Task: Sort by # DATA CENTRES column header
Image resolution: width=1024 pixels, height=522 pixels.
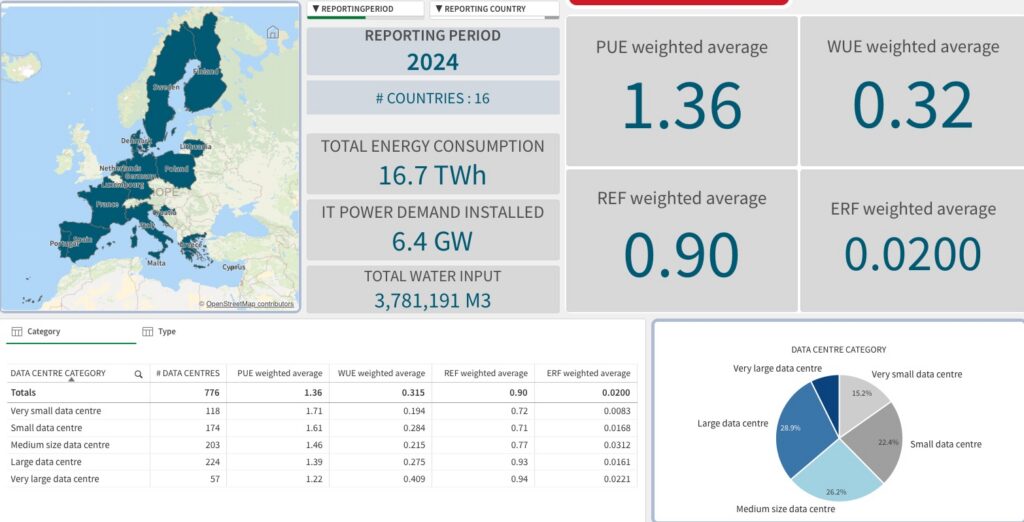Action: click(187, 374)
